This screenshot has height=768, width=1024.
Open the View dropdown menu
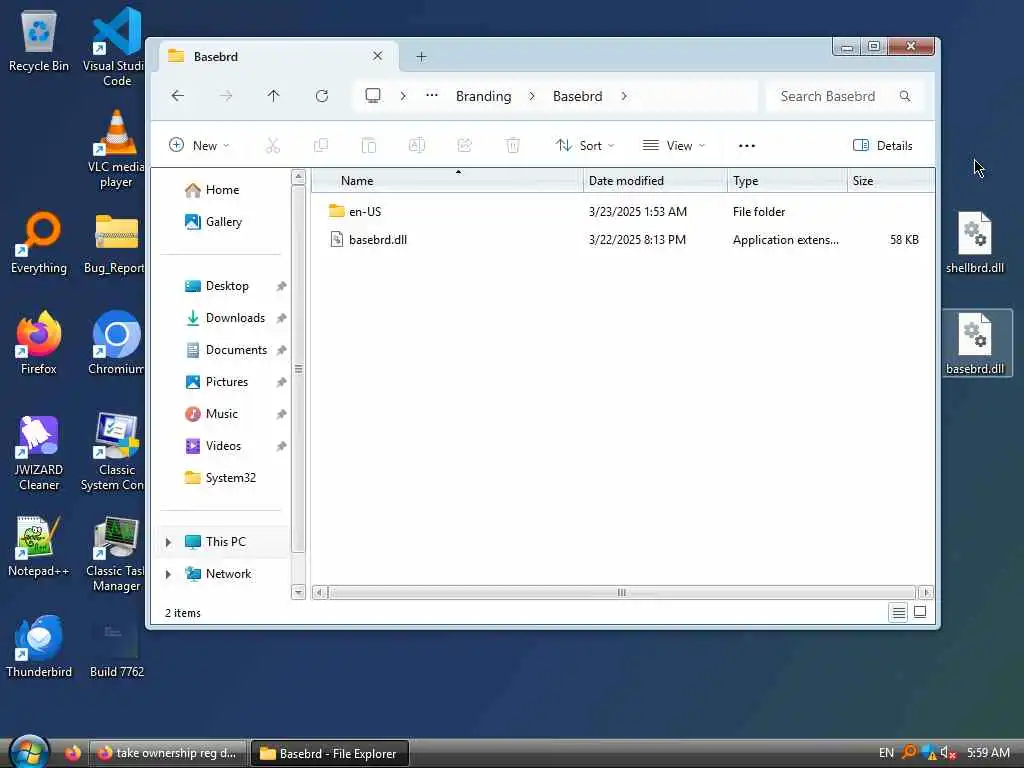click(x=674, y=146)
